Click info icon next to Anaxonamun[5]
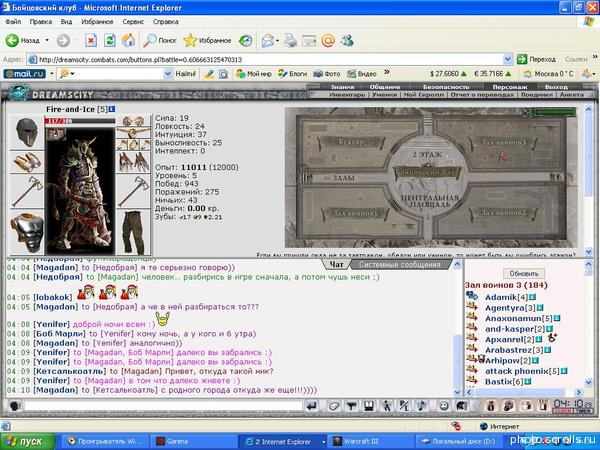 557,318
